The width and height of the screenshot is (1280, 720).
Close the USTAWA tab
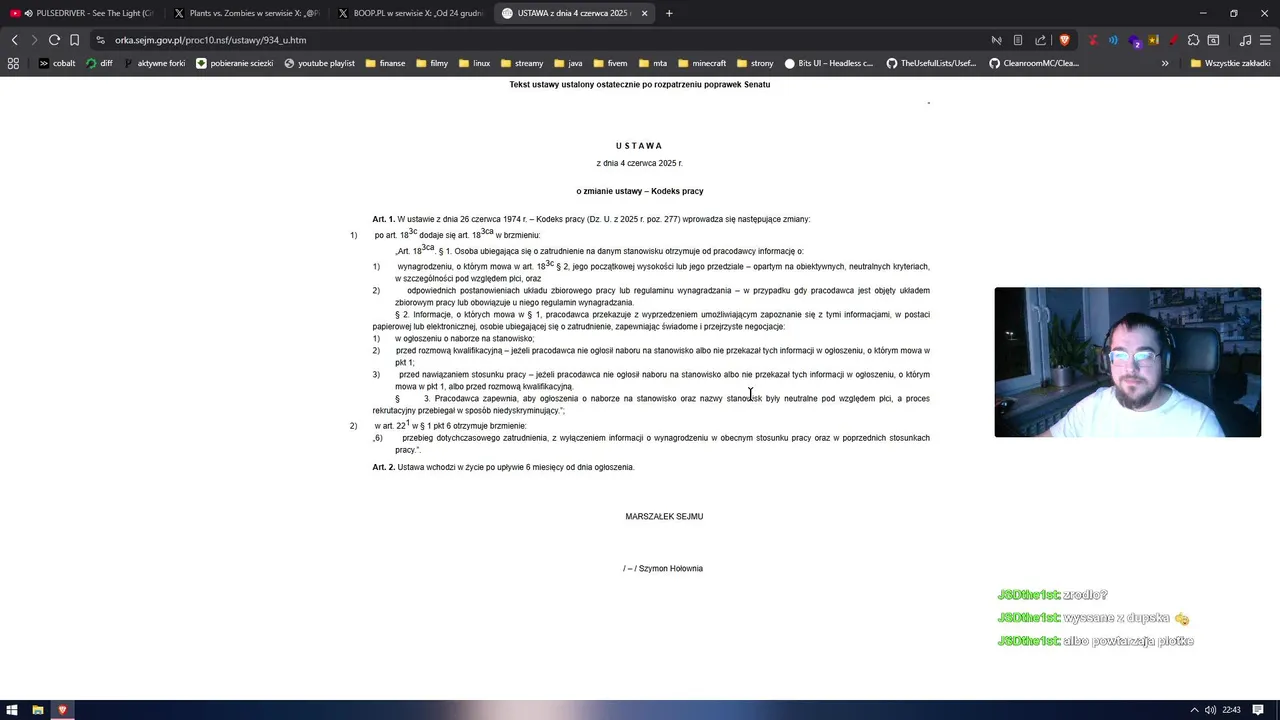click(644, 13)
